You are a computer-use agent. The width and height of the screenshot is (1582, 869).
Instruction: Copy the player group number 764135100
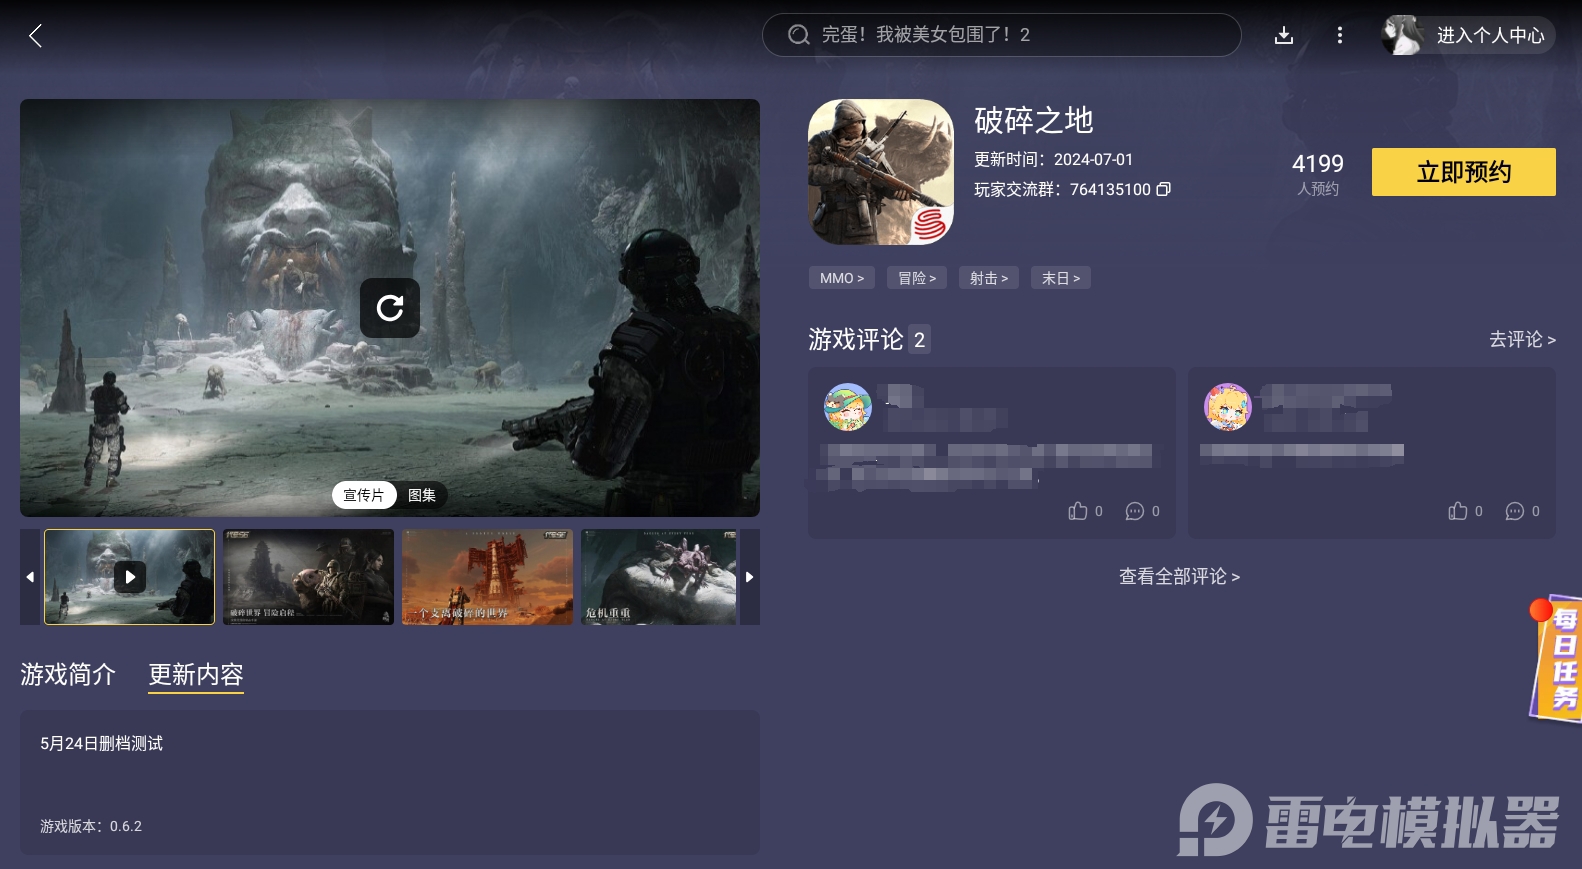pyautogui.click(x=1163, y=189)
